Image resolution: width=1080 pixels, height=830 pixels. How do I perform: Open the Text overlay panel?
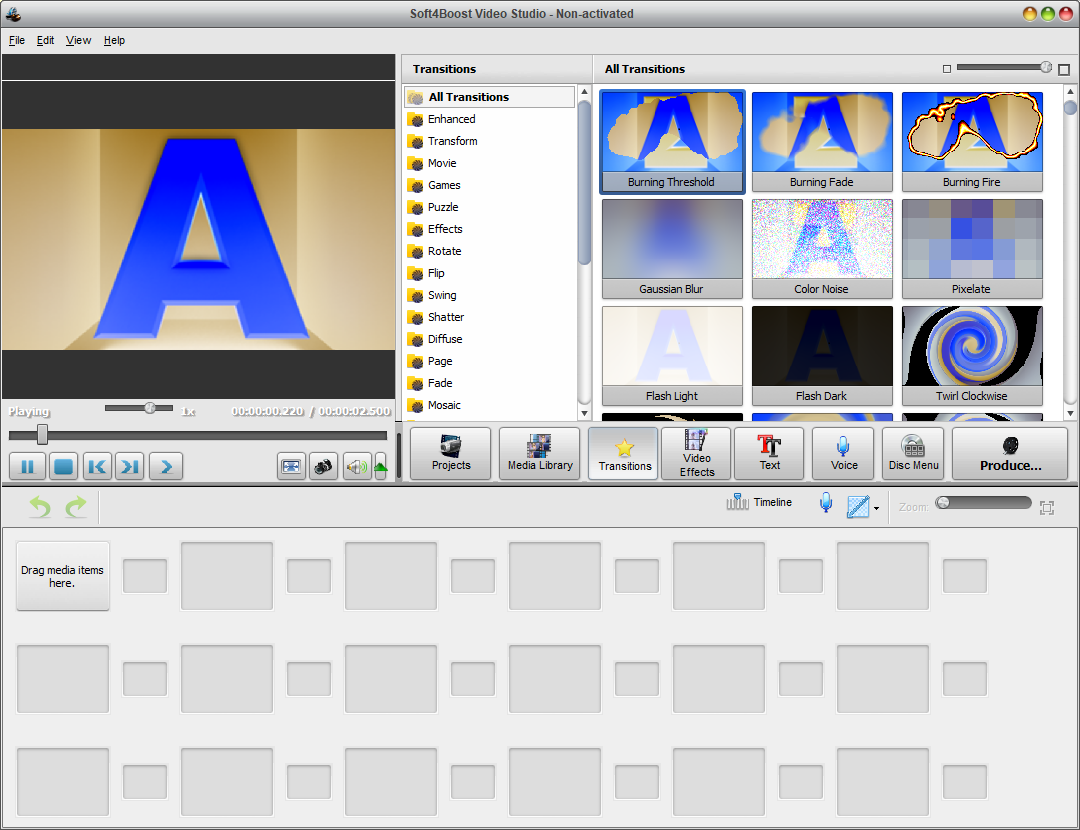click(769, 453)
